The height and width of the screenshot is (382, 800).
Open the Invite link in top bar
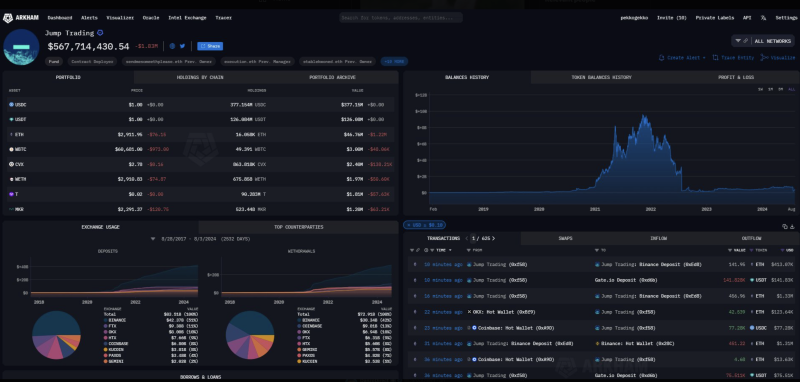[671, 18]
